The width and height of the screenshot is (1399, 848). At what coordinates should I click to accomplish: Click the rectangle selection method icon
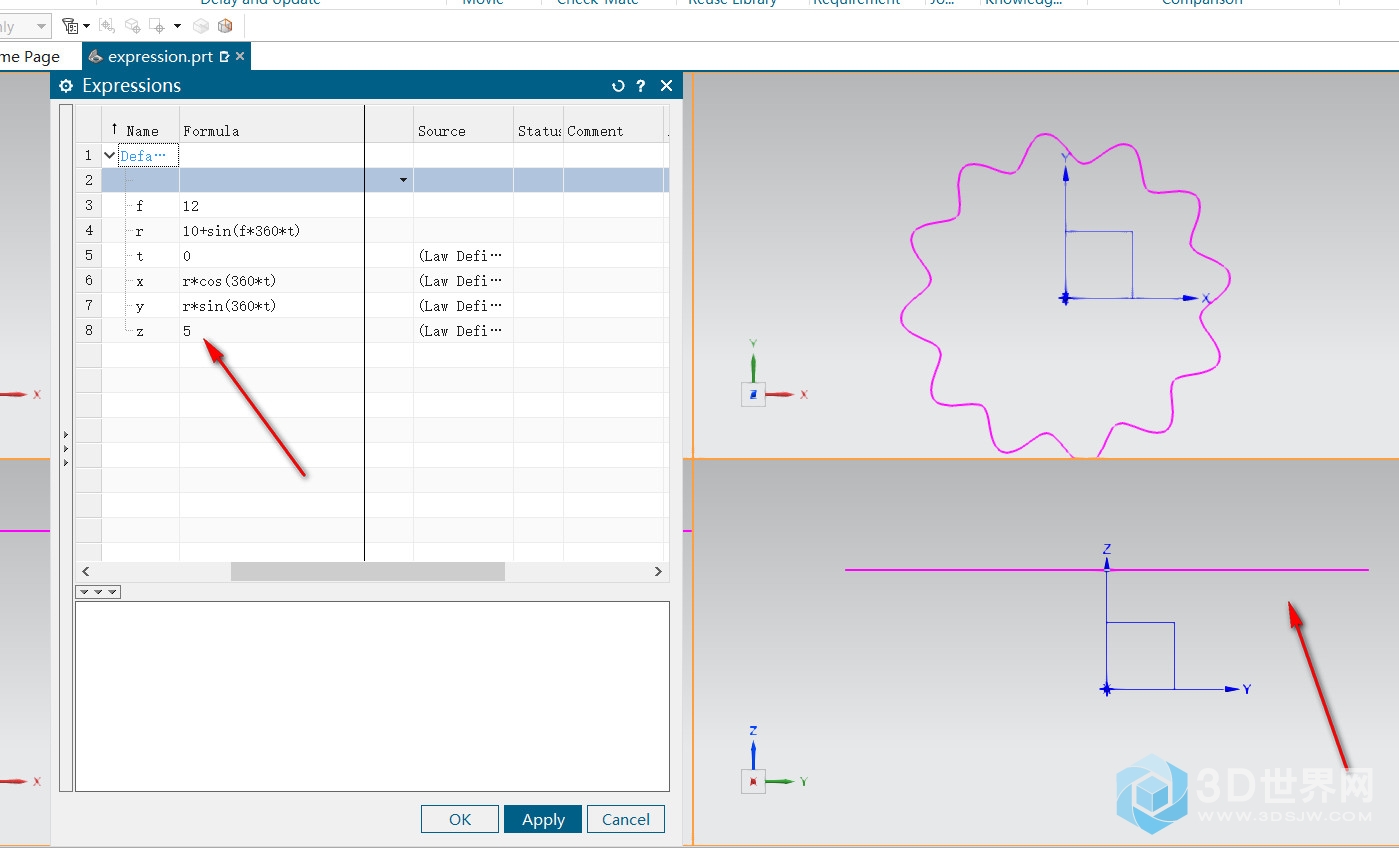point(157,26)
